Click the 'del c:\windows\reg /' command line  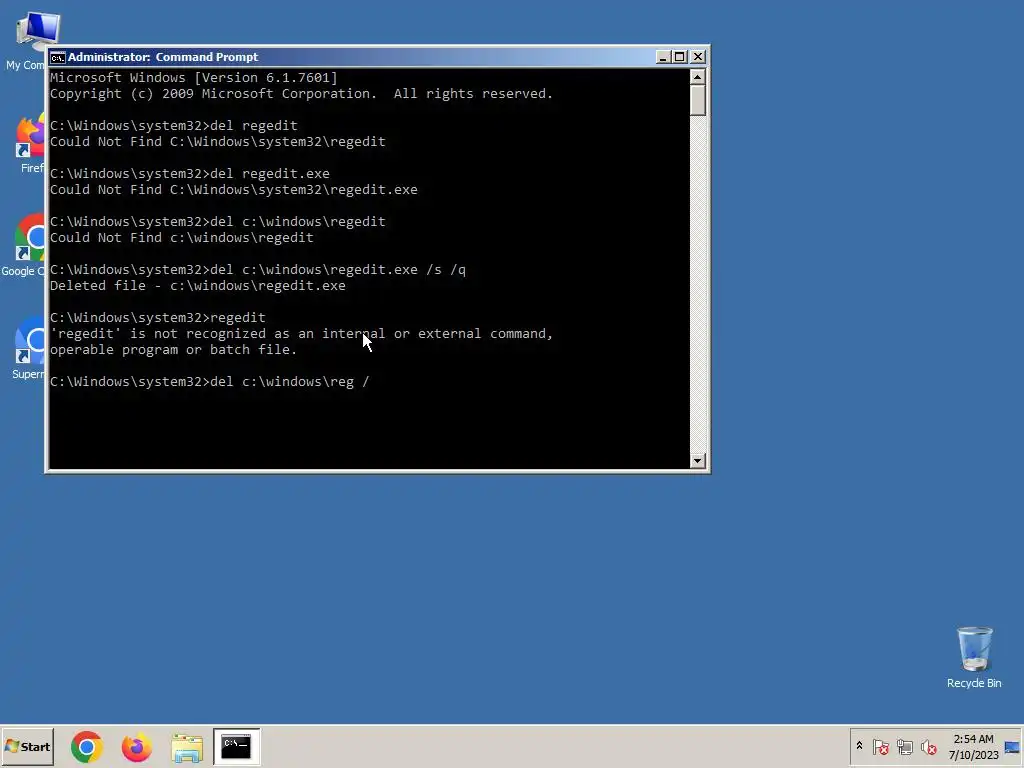(210, 382)
